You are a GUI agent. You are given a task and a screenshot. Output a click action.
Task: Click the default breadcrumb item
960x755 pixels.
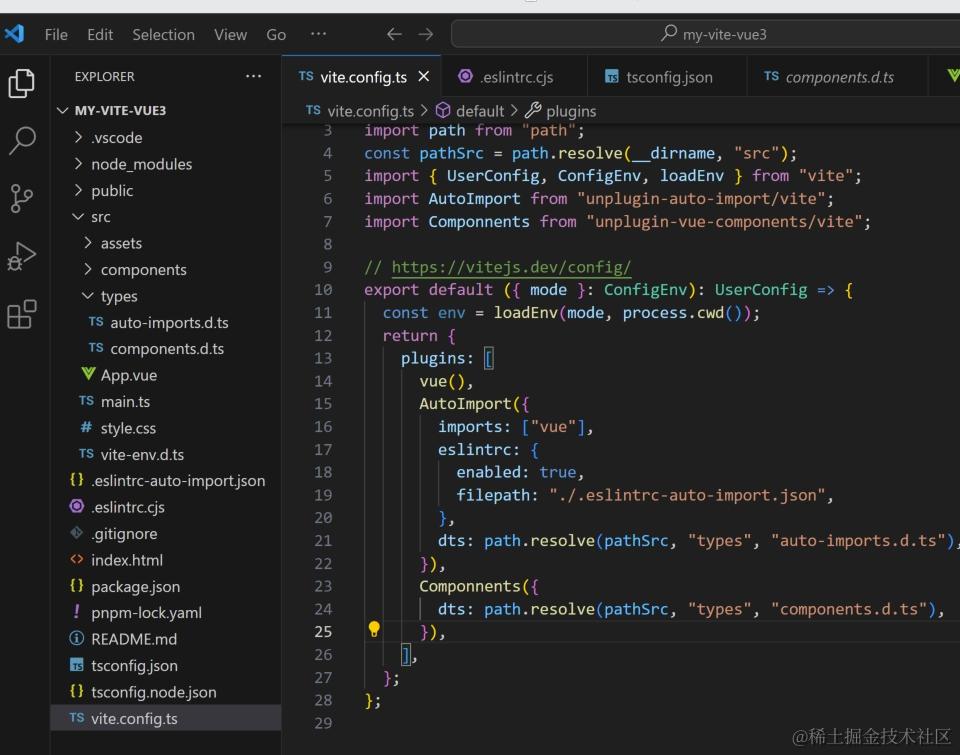coord(480,111)
